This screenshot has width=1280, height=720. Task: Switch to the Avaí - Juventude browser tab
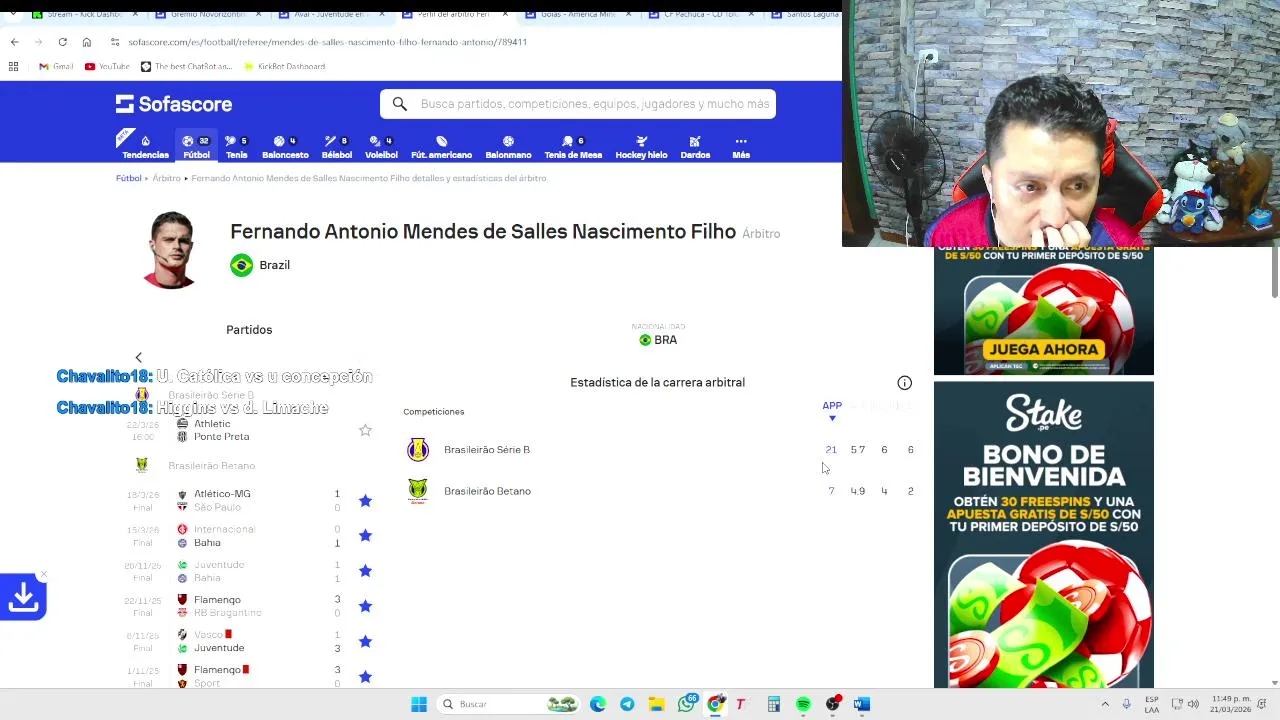click(330, 14)
